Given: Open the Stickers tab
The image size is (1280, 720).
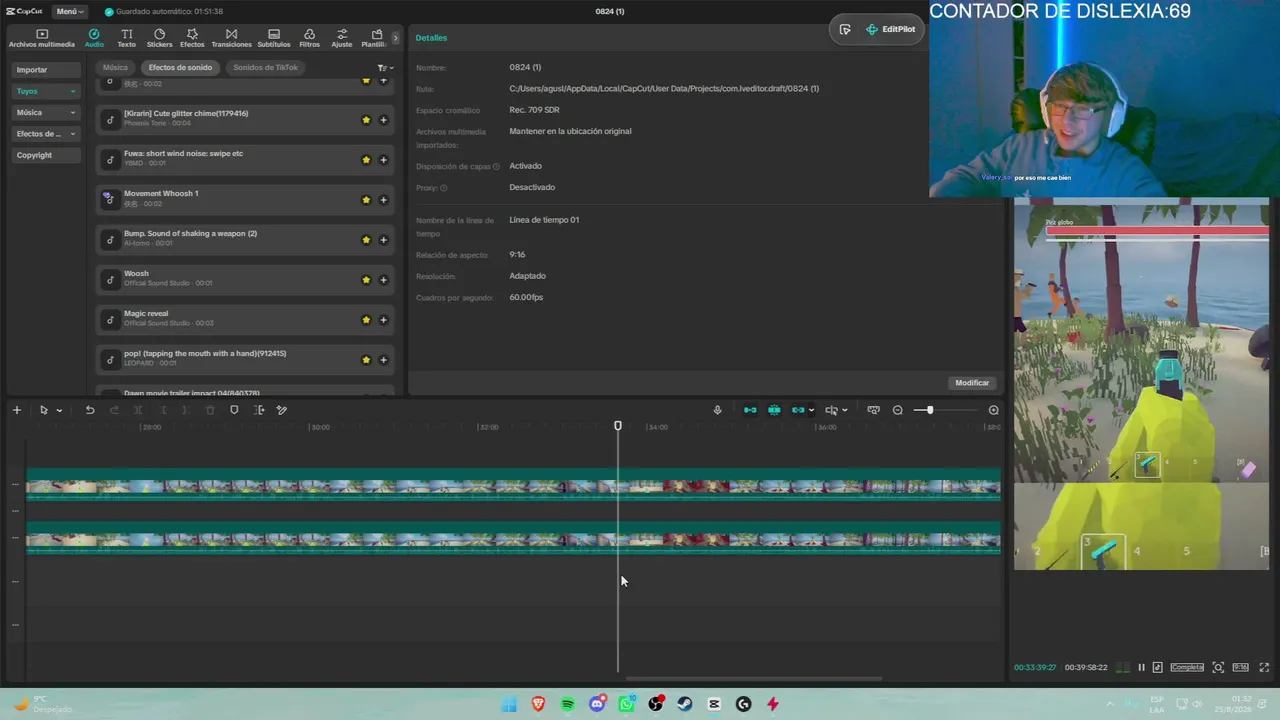Looking at the screenshot, I should click(x=159, y=38).
